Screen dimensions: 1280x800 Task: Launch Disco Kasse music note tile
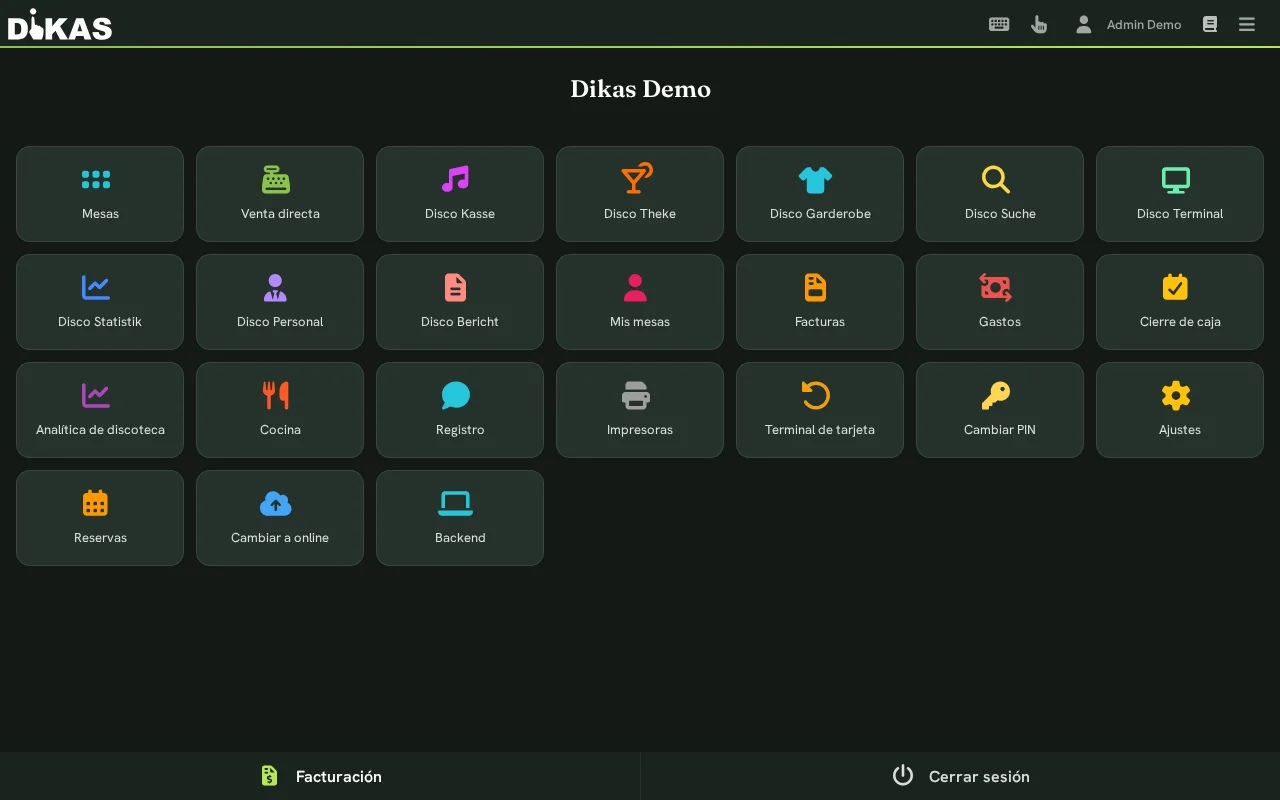460,194
